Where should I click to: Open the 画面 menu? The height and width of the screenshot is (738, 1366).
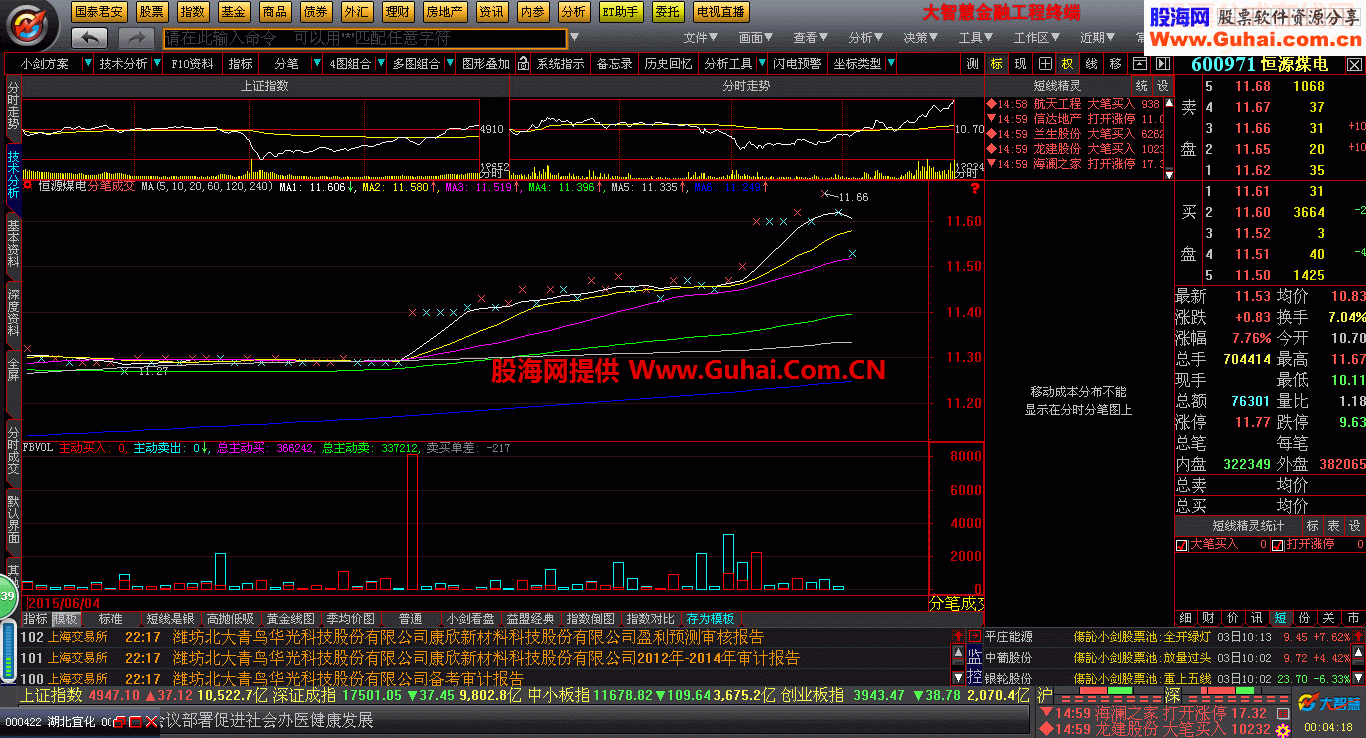coord(757,38)
